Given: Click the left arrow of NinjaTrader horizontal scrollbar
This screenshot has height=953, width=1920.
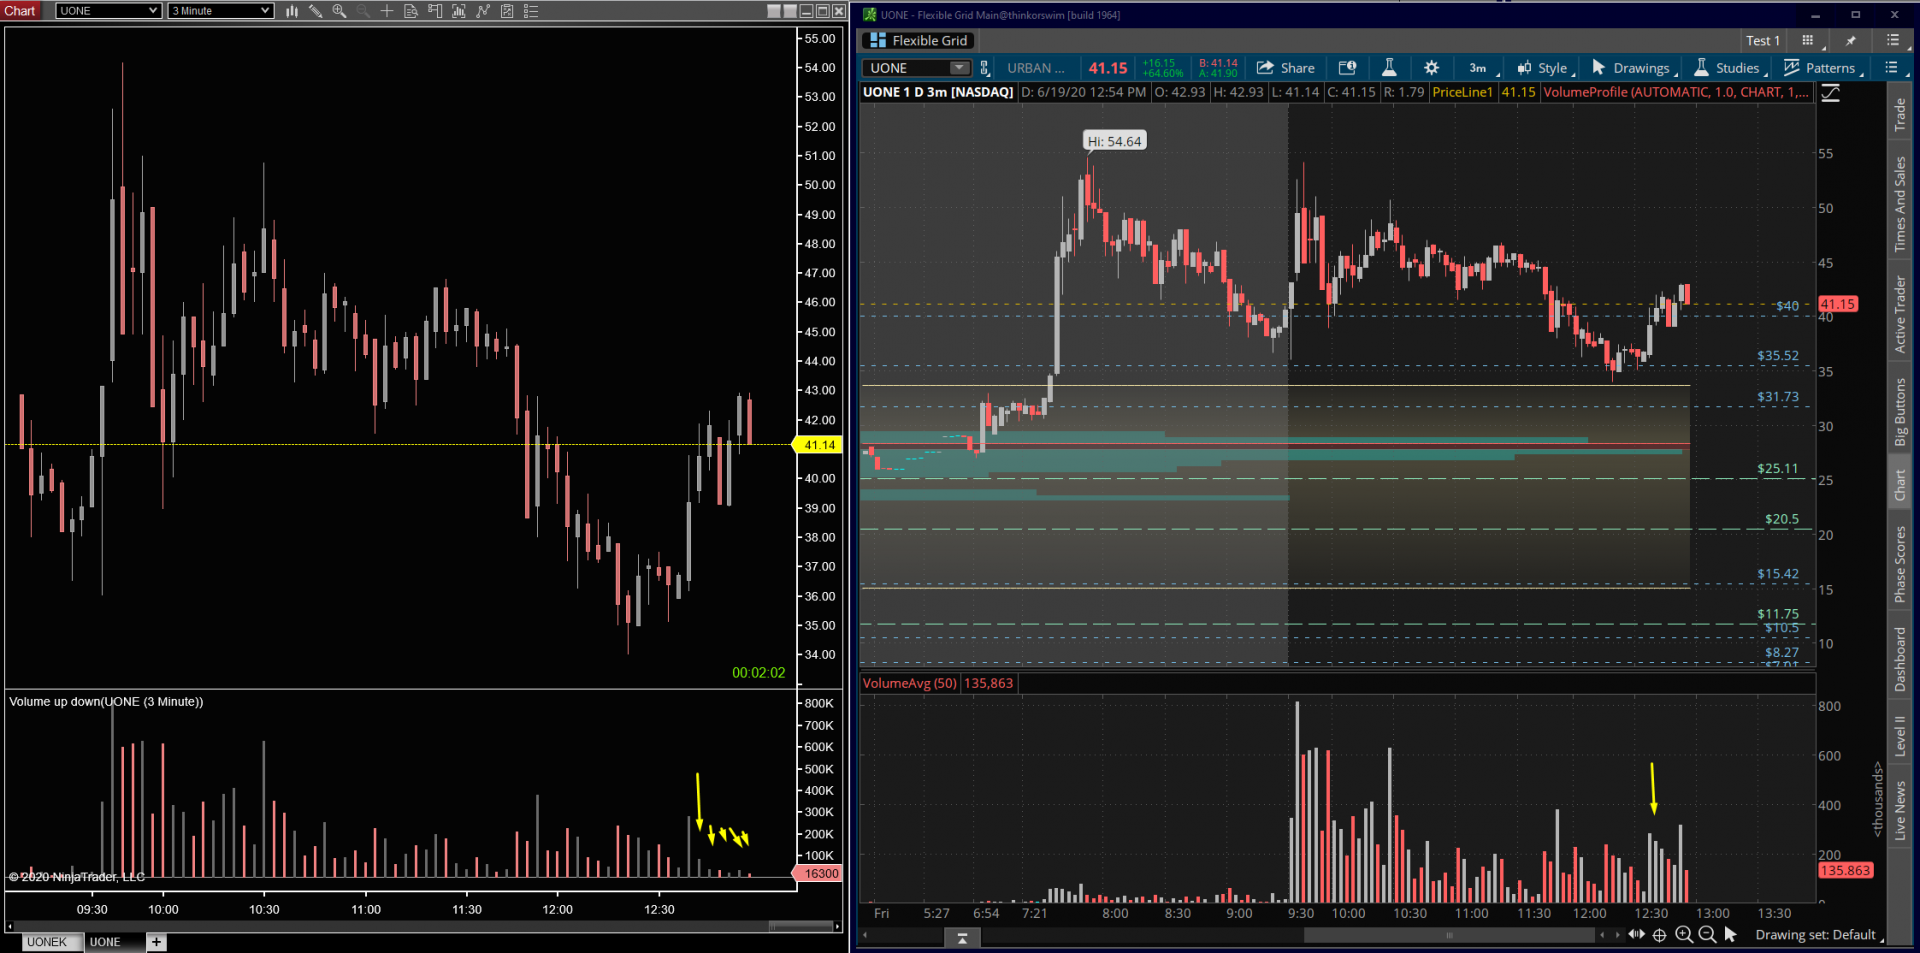Looking at the screenshot, I should pos(9,927).
